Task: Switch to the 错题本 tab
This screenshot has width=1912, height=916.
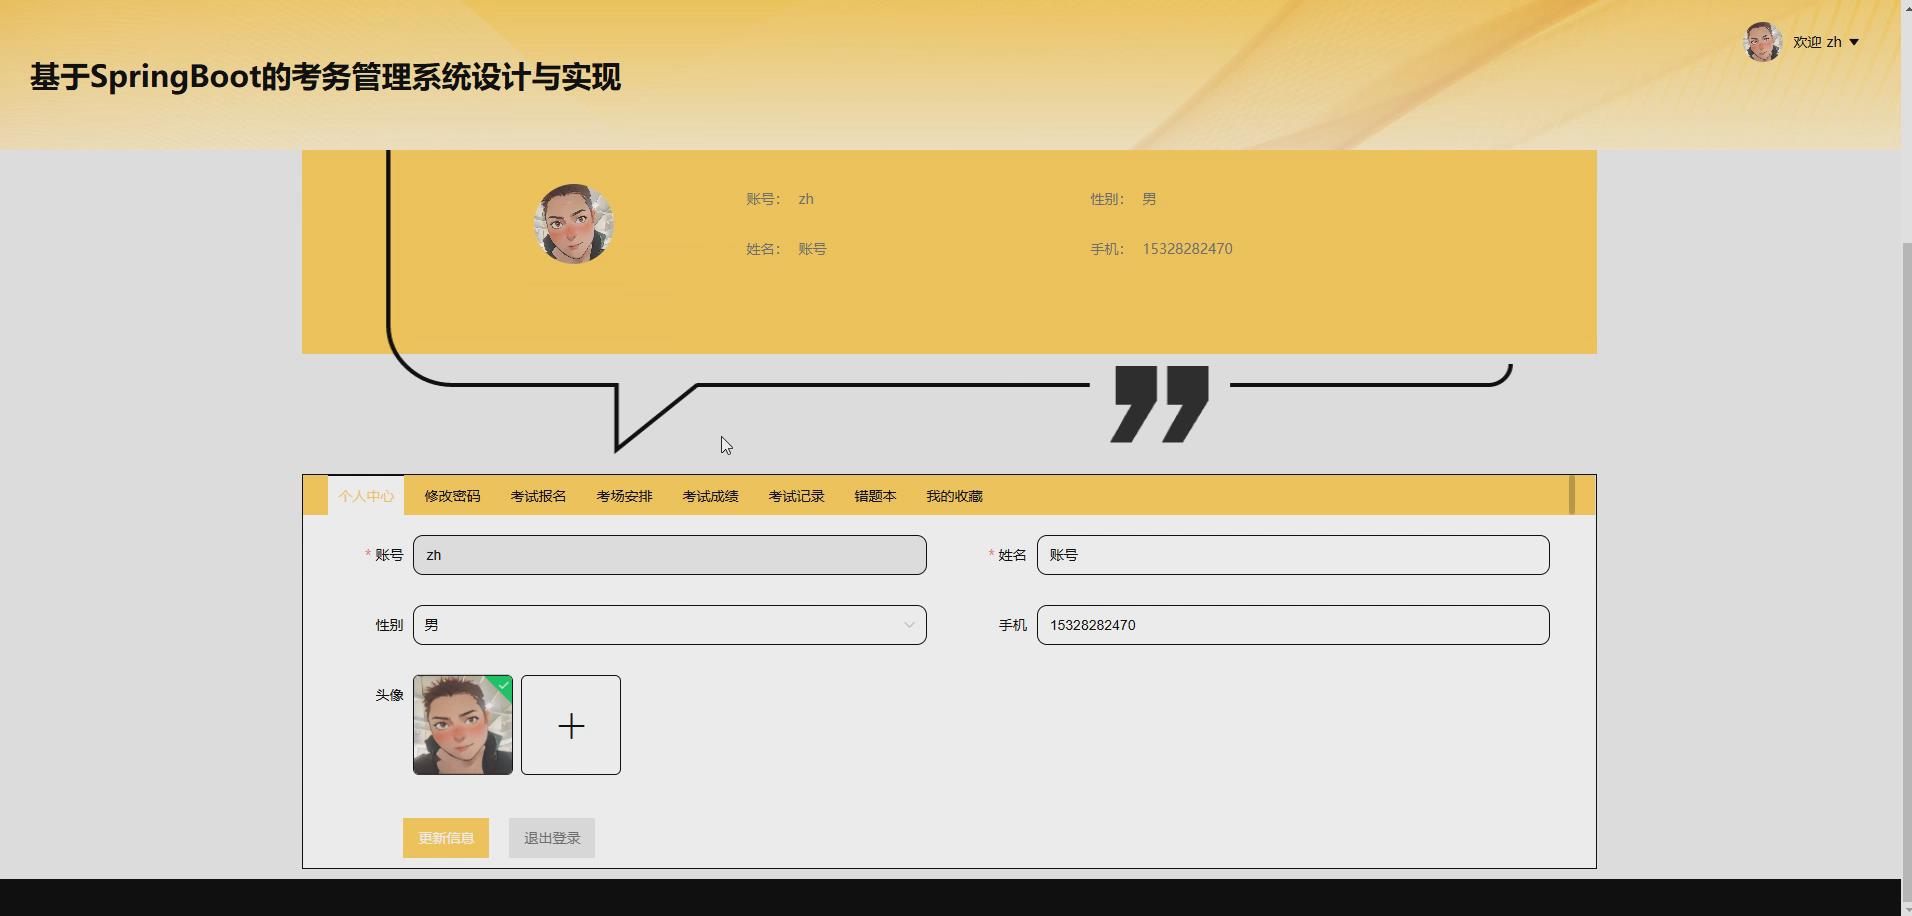Action: tap(874, 495)
